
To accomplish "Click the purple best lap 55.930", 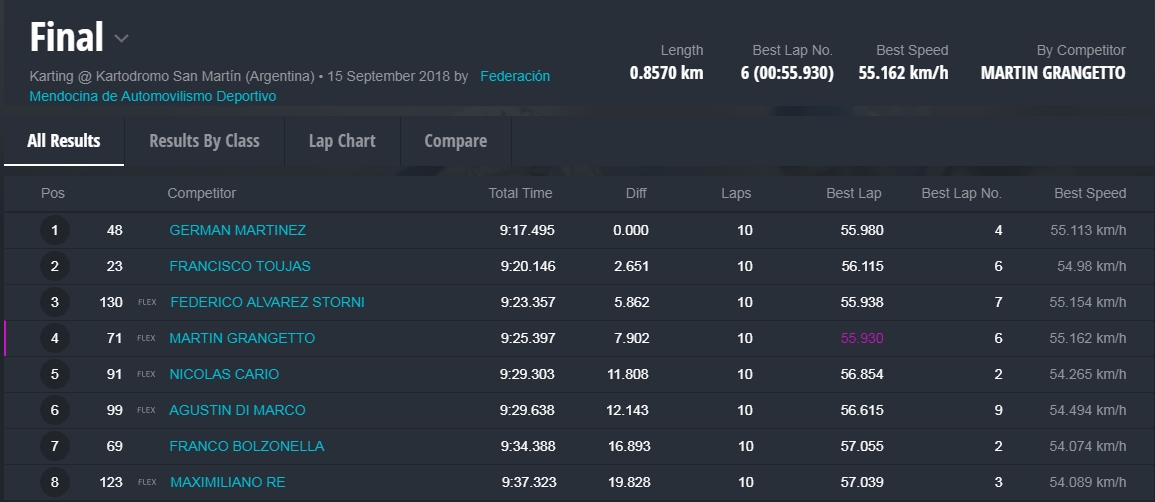I will (x=861, y=338).
